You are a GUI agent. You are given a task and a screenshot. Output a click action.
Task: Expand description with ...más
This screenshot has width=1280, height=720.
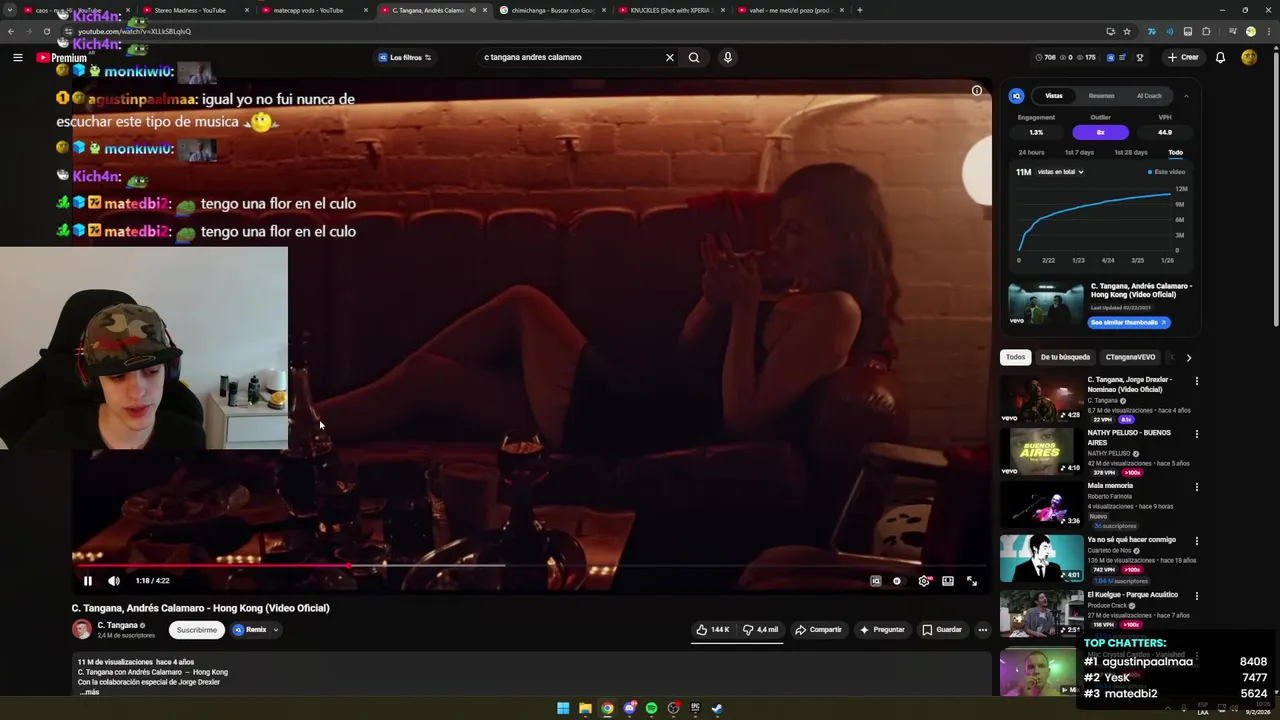(90, 692)
